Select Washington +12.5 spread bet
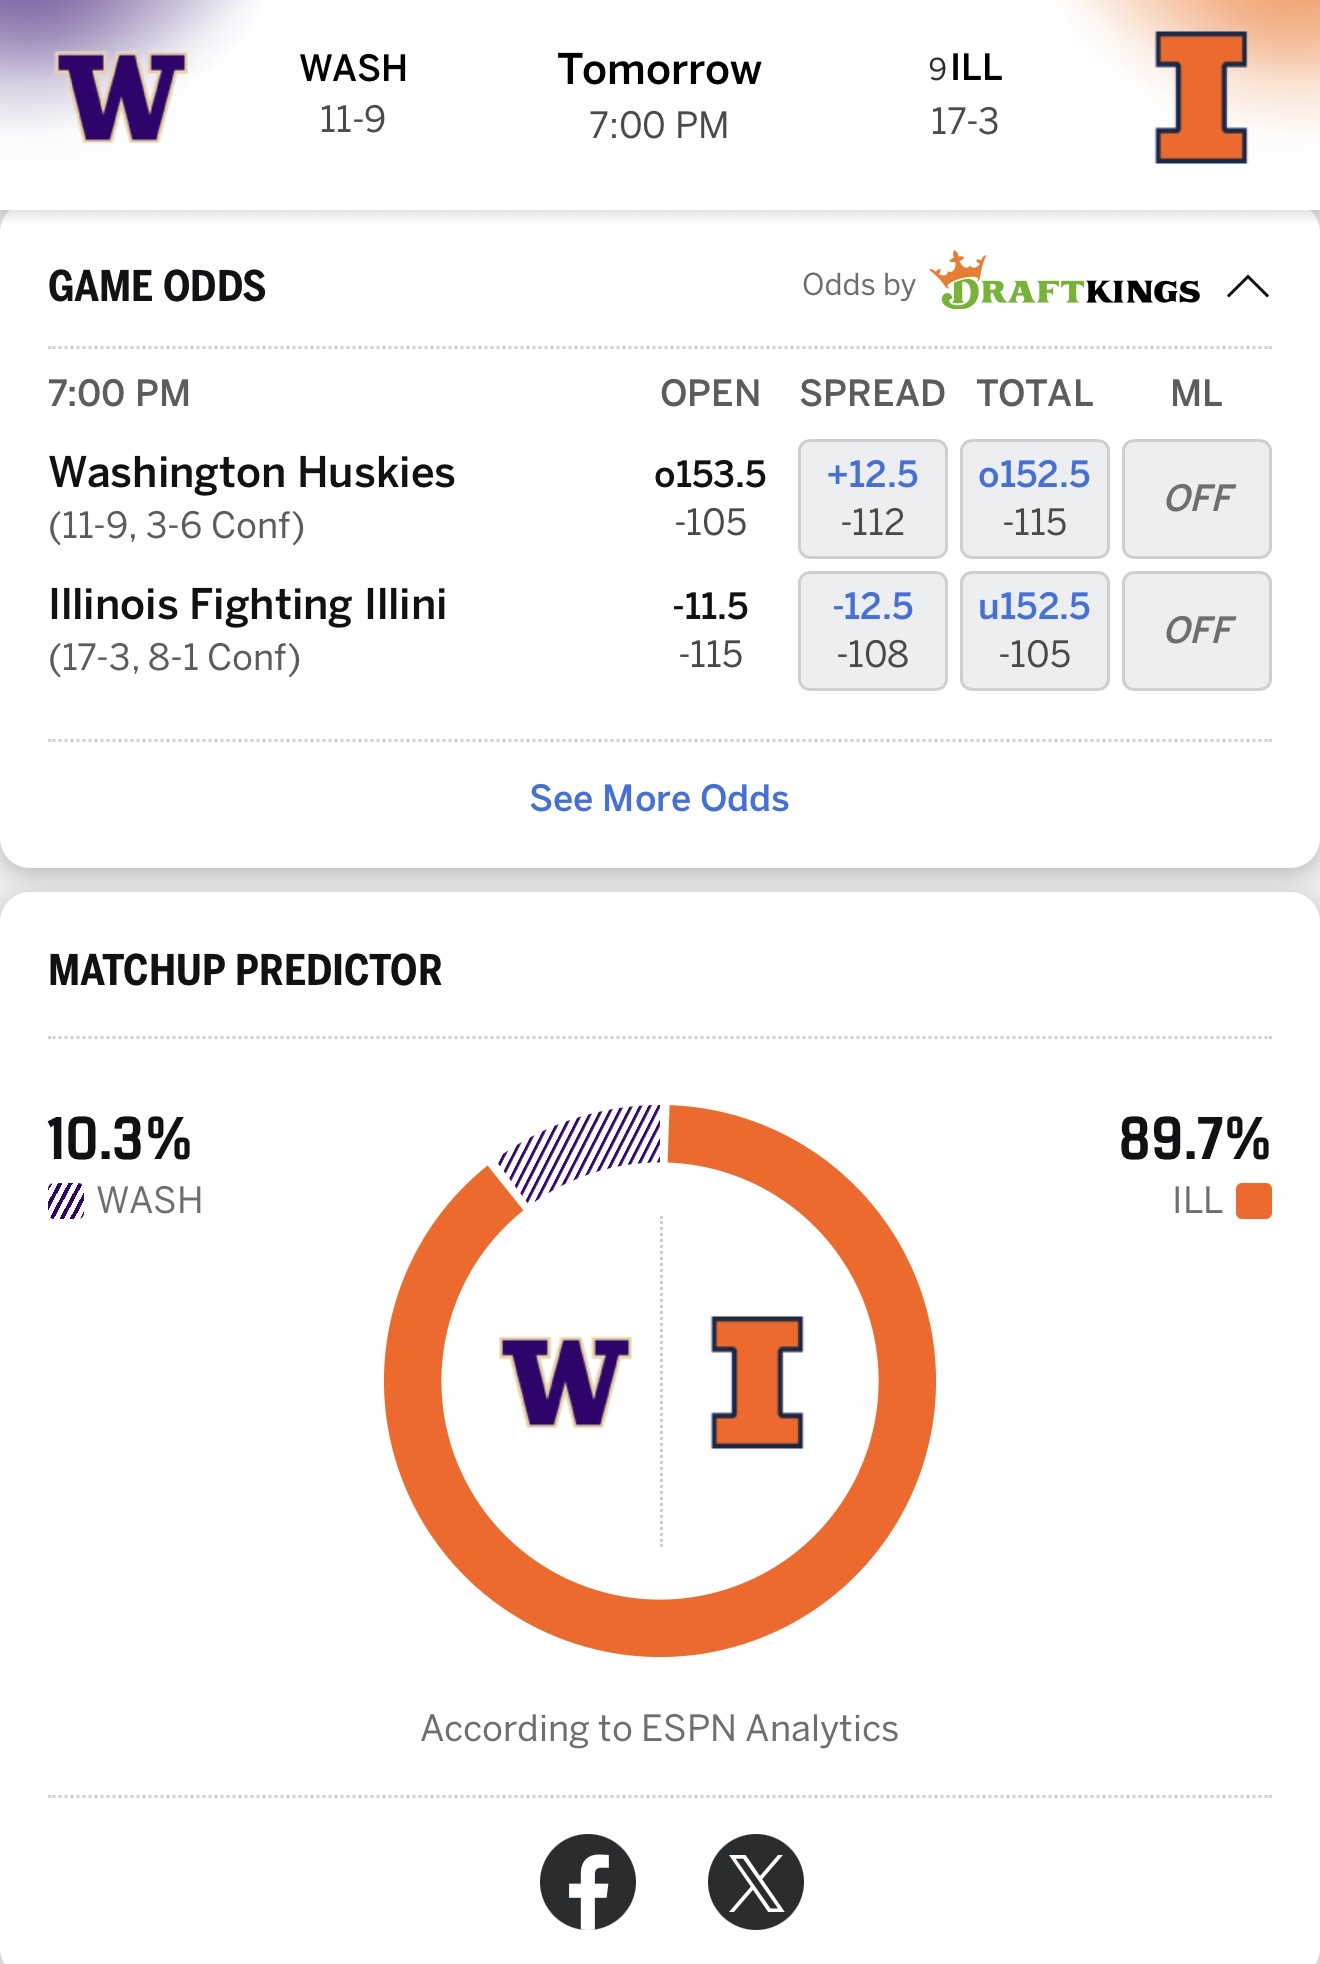Viewport: 1320px width, 1964px height. click(872, 498)
